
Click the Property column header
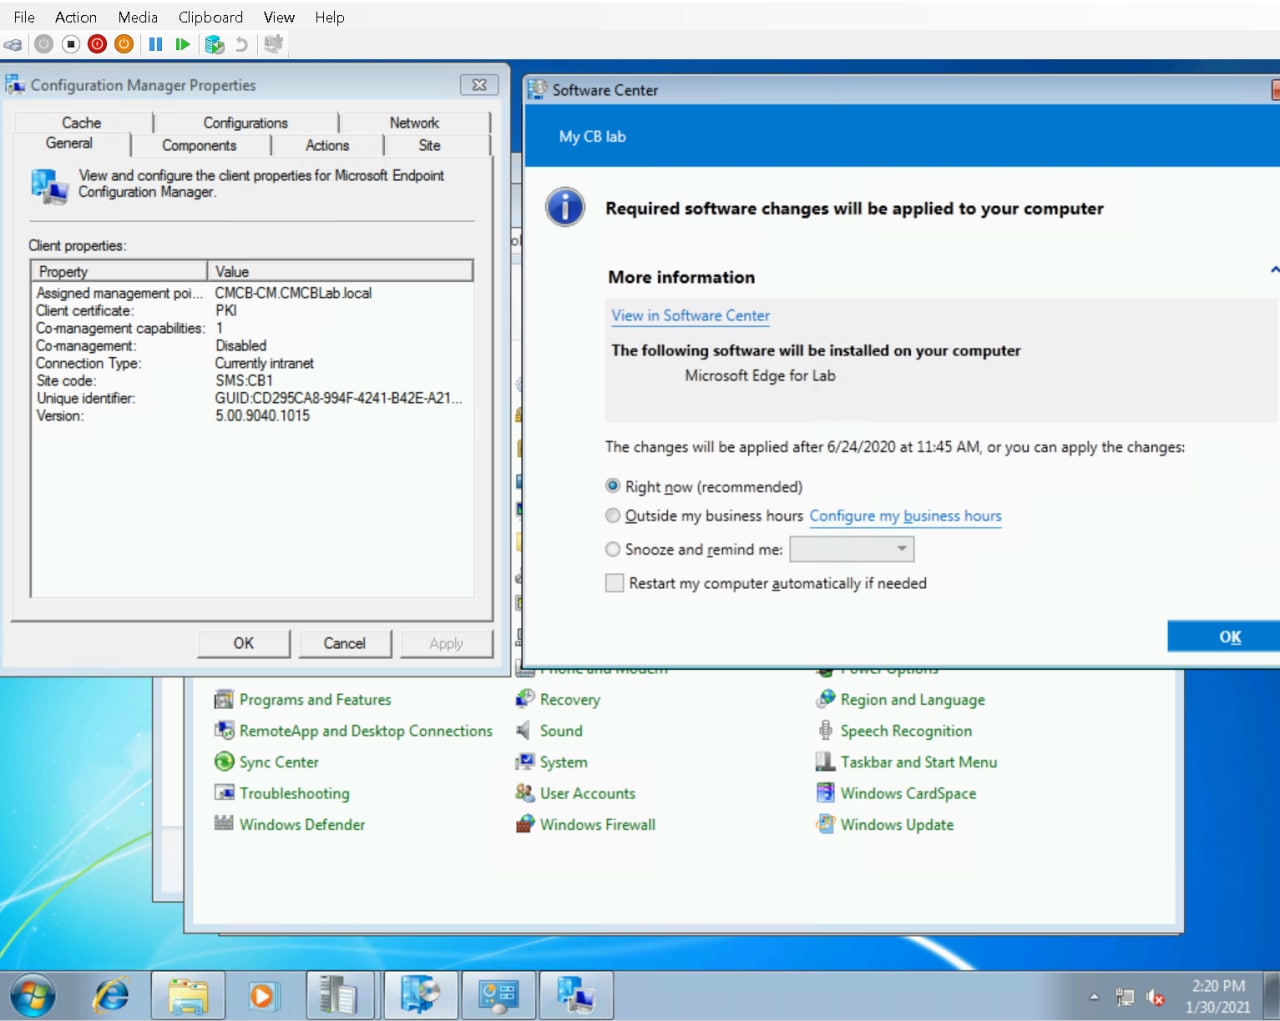(119, 271)
